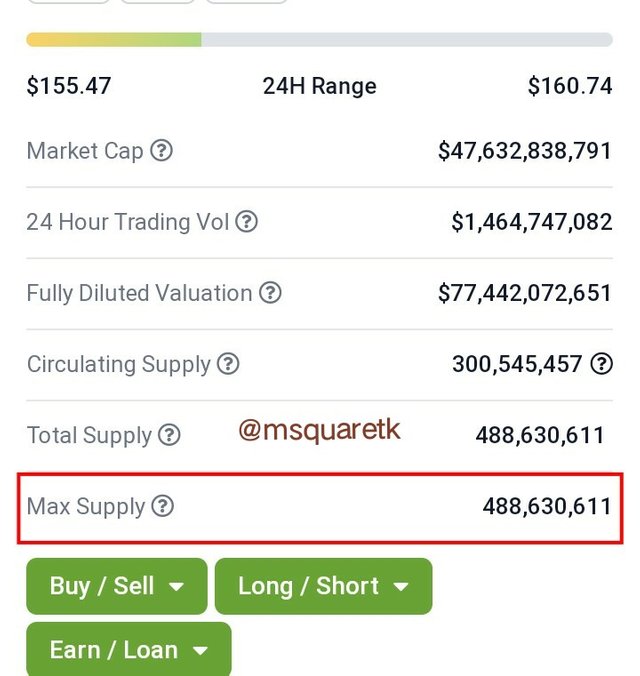Click the Fully Diluted Valuation amount $77,442,072,651

pyautogui.click(x=525, y=293)
